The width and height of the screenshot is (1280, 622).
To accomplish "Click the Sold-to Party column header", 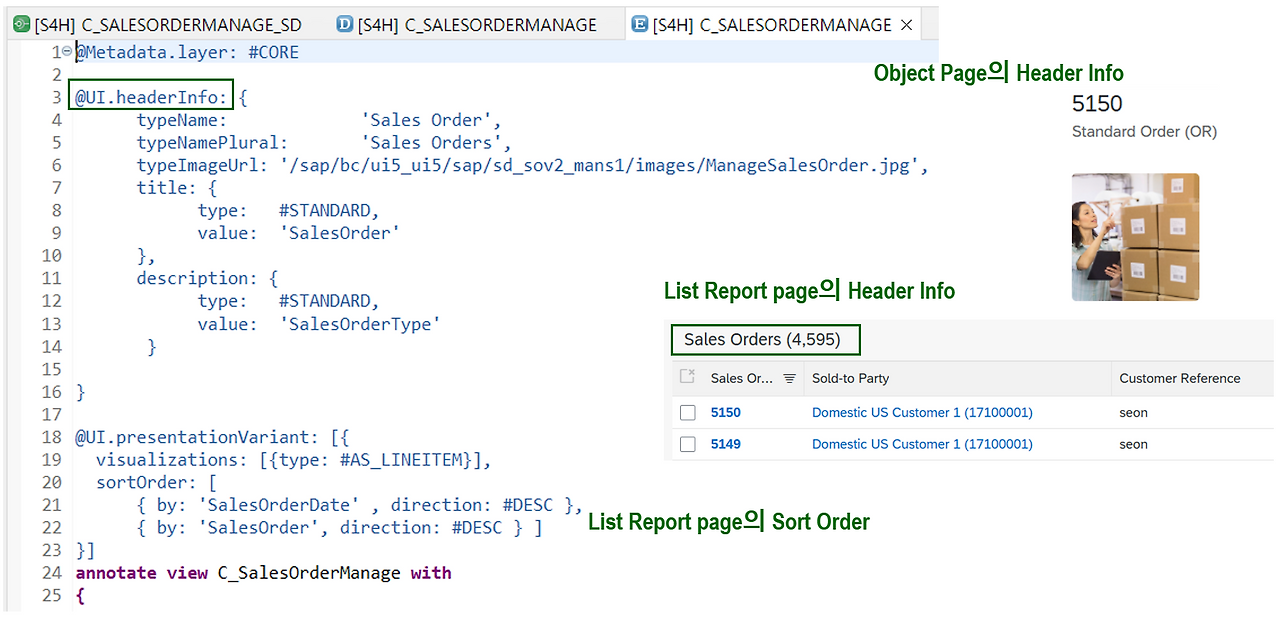I will pos(850,378).
